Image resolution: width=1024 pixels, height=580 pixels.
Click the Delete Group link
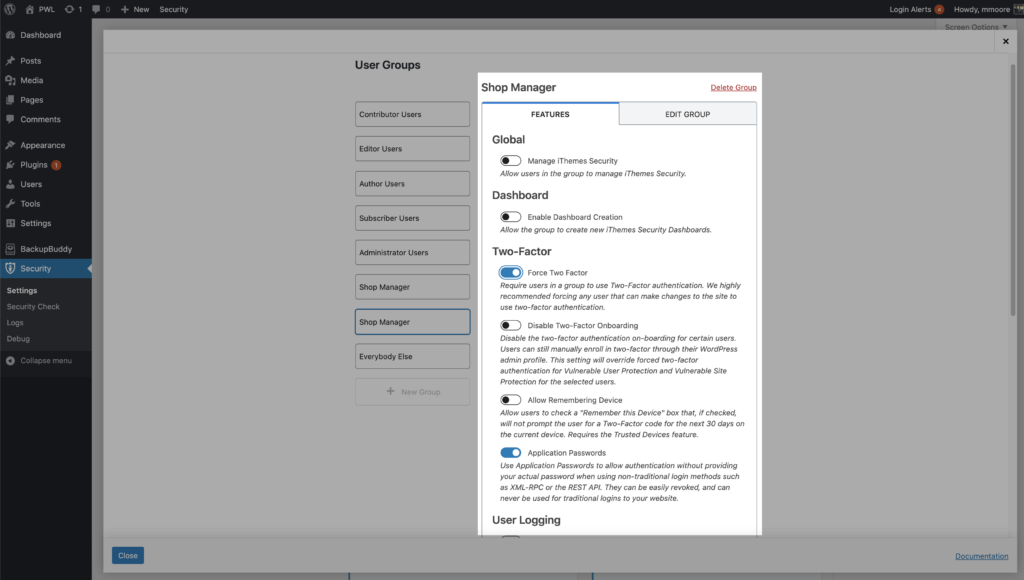[x=733, y=88]
